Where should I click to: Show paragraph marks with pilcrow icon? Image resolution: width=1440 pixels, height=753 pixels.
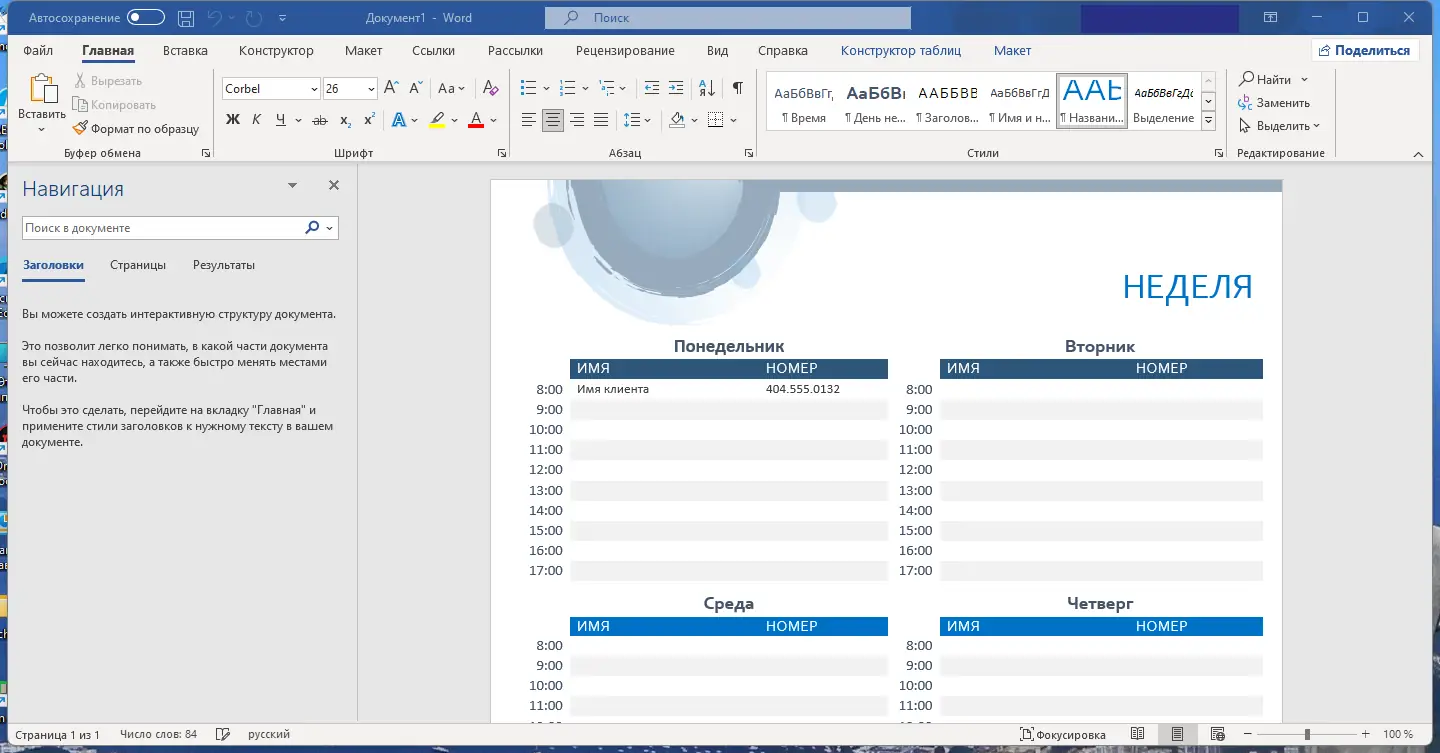tap(737, 88)
